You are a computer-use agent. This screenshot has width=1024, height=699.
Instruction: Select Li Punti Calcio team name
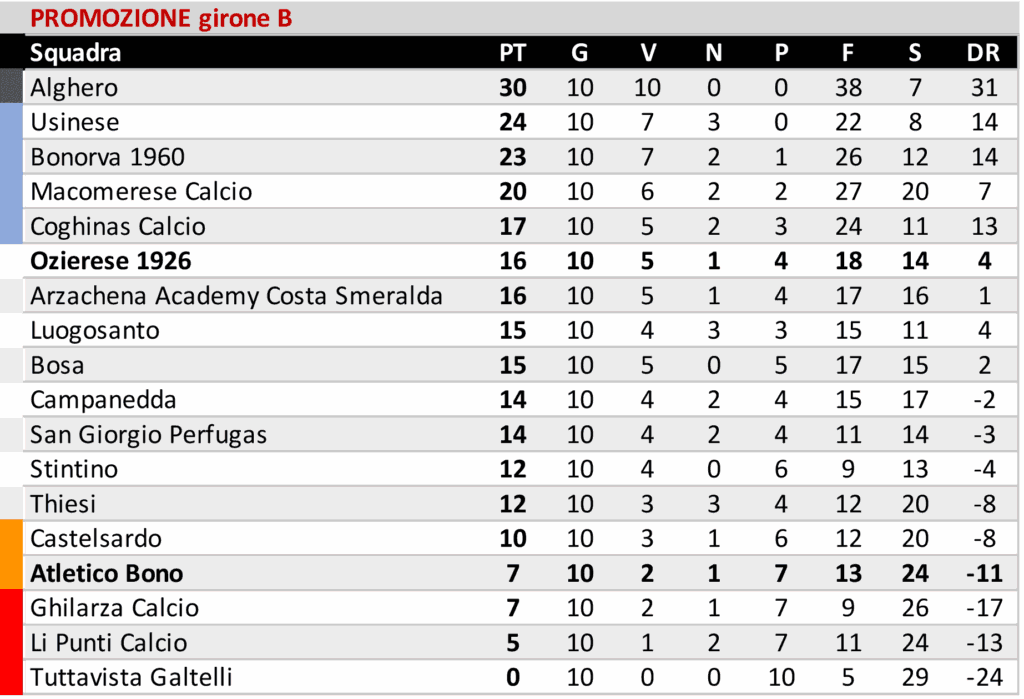click(x=109, y=643)
